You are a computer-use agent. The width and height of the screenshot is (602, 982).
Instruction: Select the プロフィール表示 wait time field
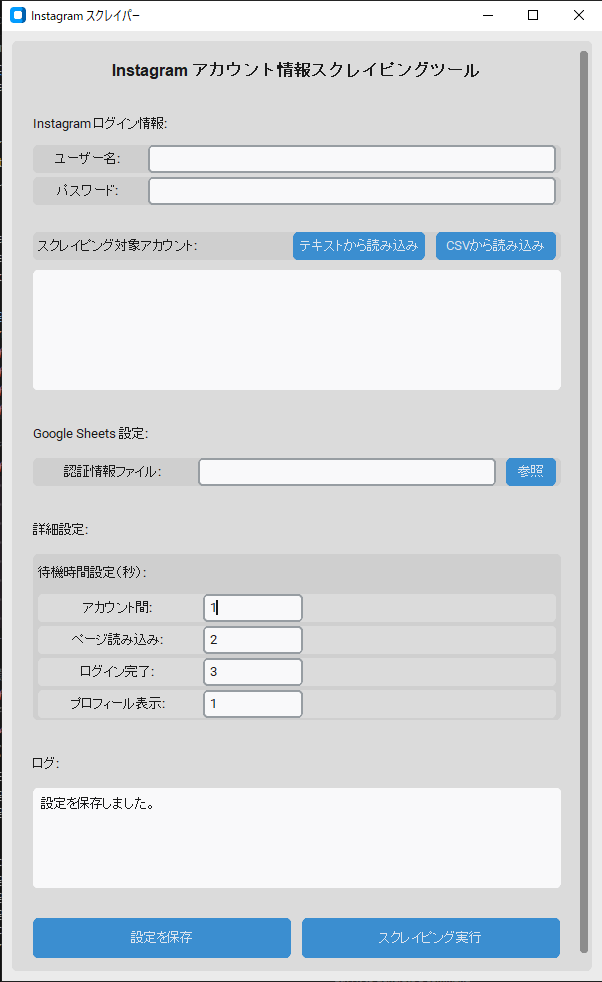click(x=253, y=704)
